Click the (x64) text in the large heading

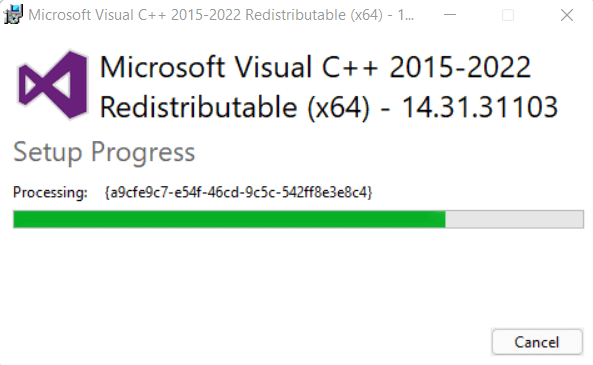pos(338,108)
